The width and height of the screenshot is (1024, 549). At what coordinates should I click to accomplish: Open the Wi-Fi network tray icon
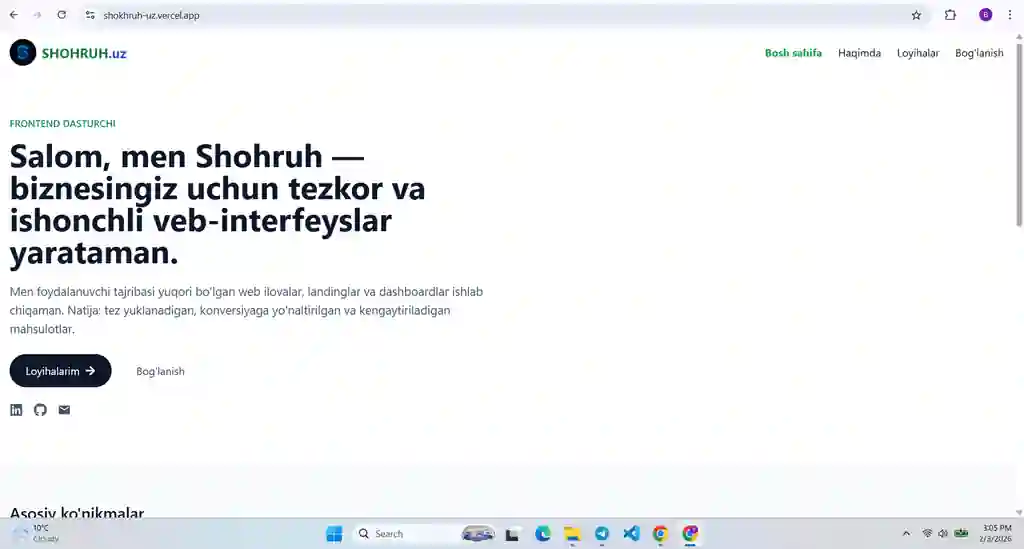[x=927, y=533]
